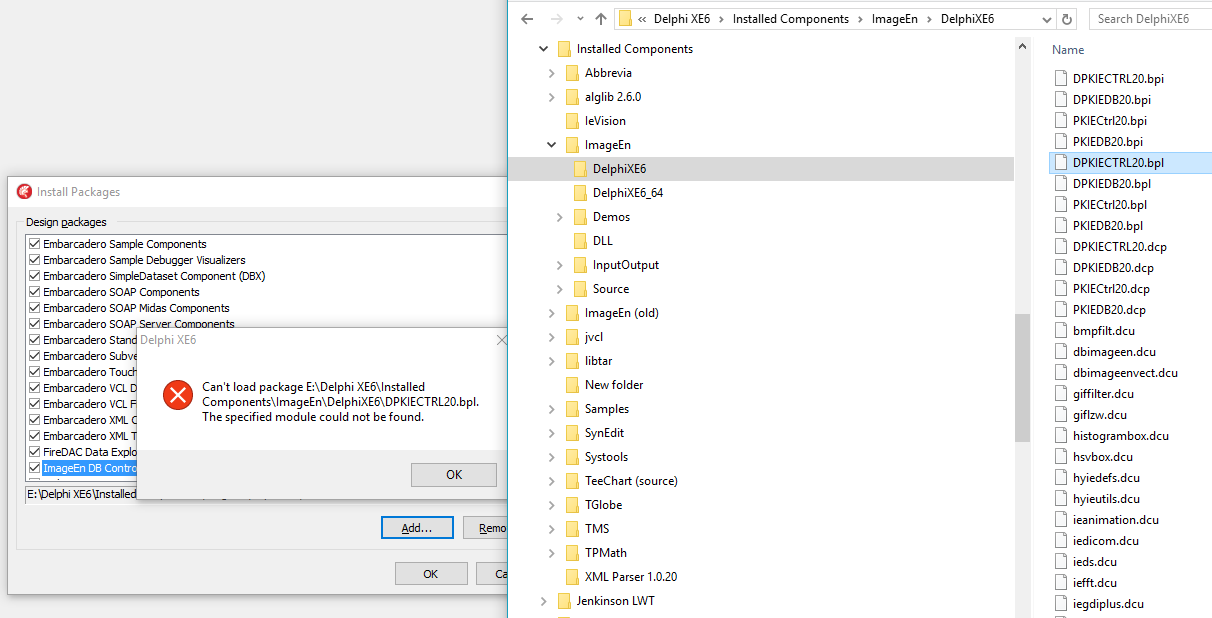The image size is (1212, 618).
Task: Sort files by the Name column header
Action: point(1068,50)
